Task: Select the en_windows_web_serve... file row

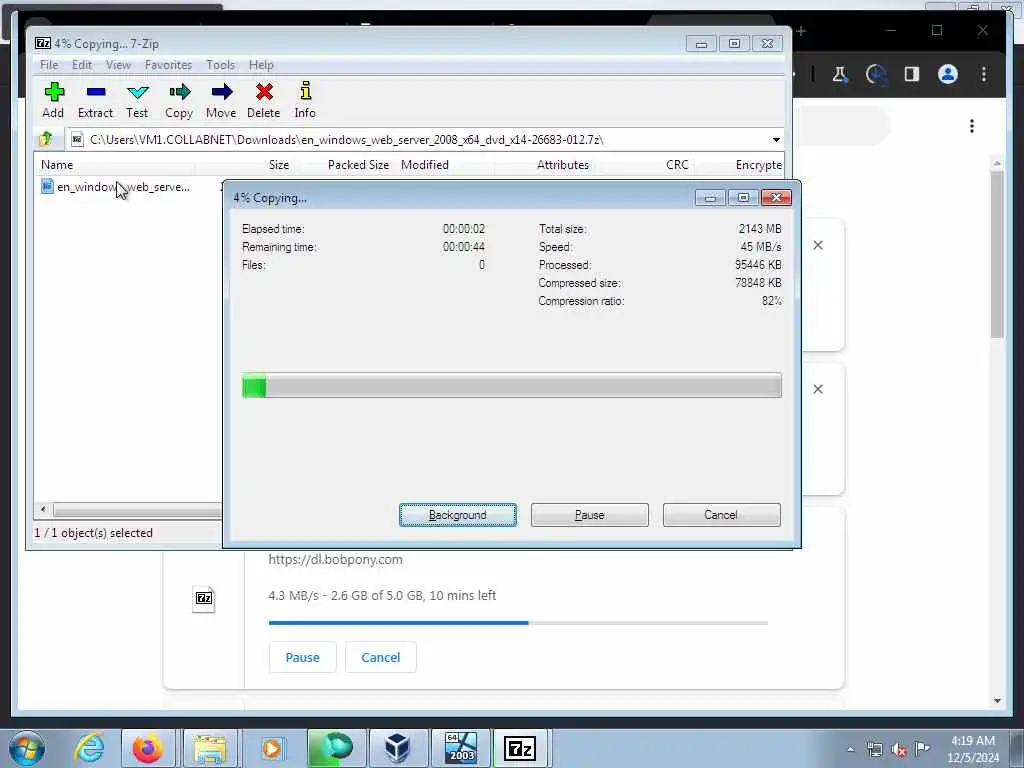Action: coord(116,187)
